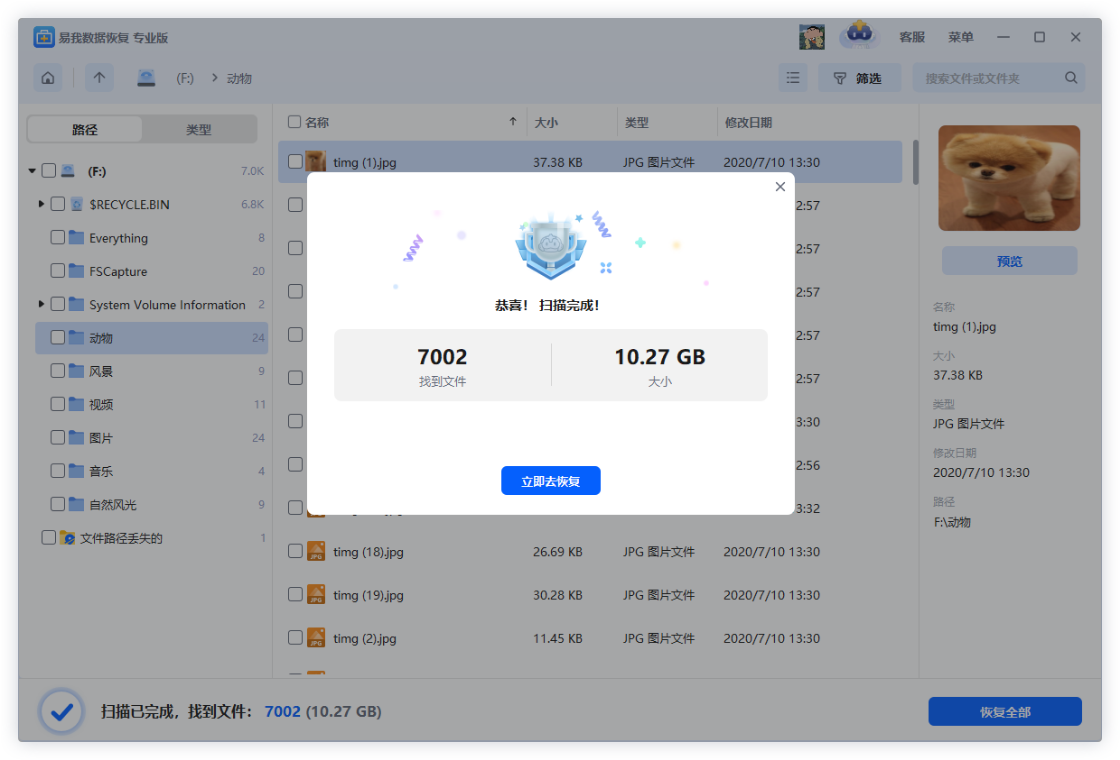
Task: Toggle the select-all checkbox beside 名称
Action: click(x=294, y=122)
